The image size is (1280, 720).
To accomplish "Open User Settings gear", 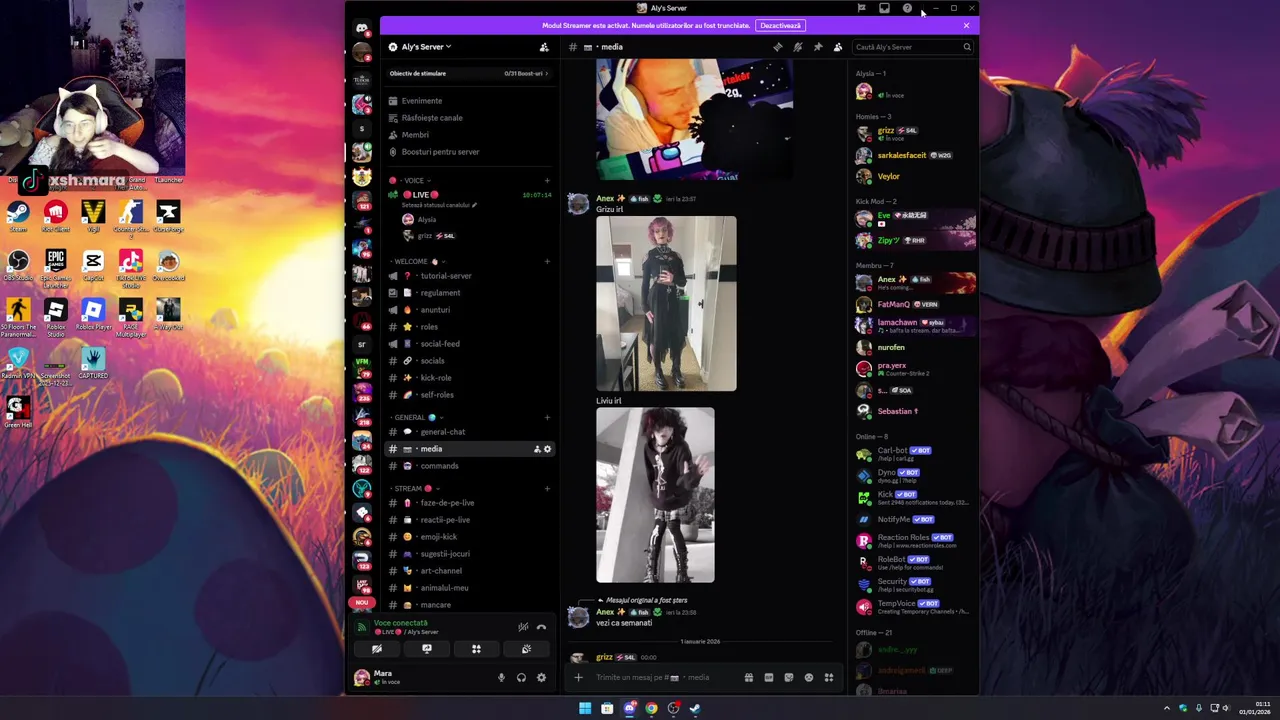I will [541, 678].
